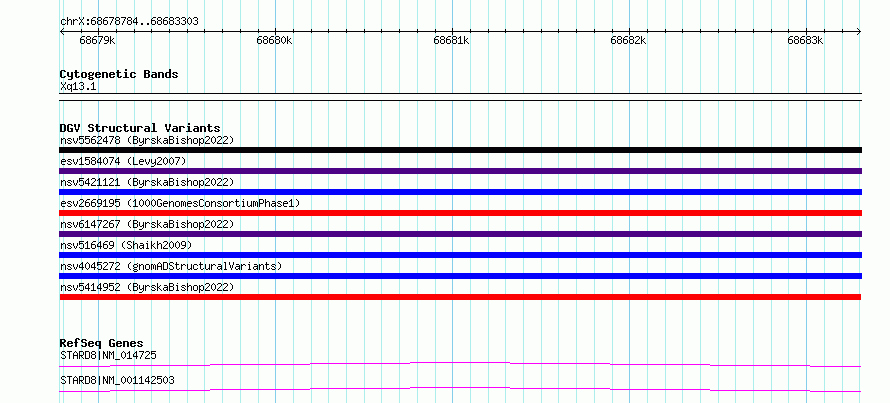
Task: Click nsv4045272 (gnomADStructuralVariants) label
Action: tap(171, 266)
